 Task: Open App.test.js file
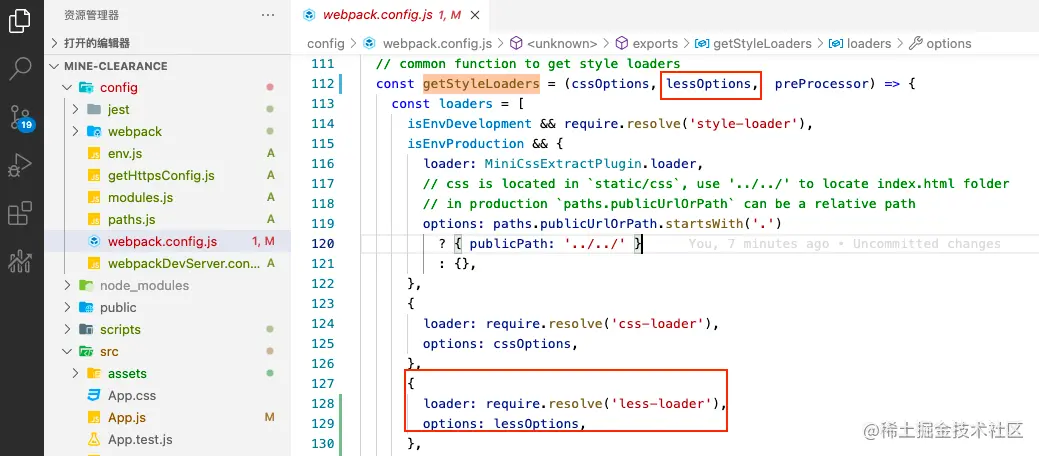point(140,439)
